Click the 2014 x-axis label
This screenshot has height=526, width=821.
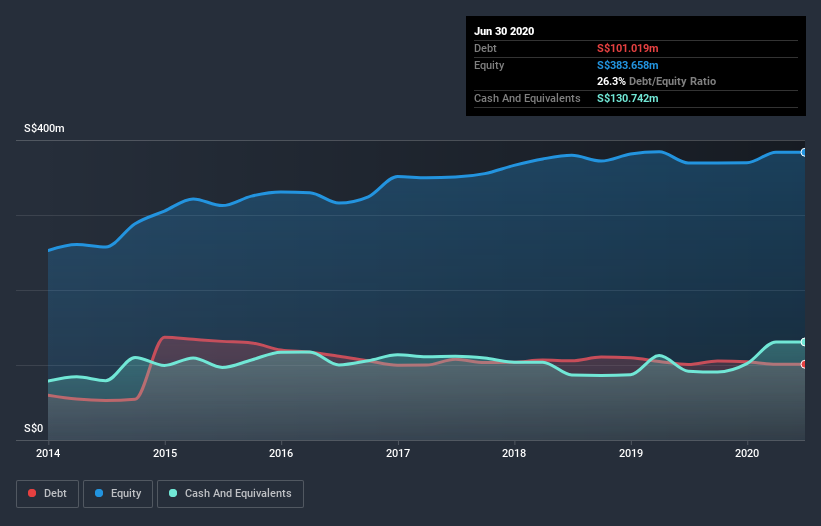tap(48, 453)
